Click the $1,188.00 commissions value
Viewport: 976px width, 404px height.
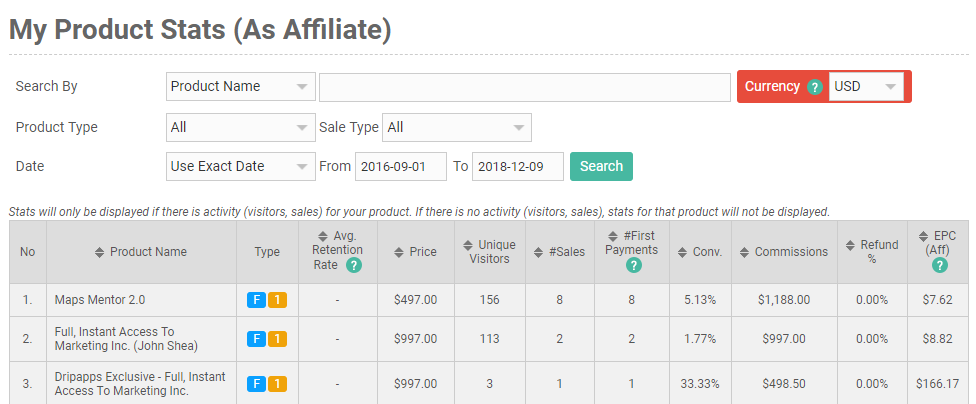[x=784, y=300]
